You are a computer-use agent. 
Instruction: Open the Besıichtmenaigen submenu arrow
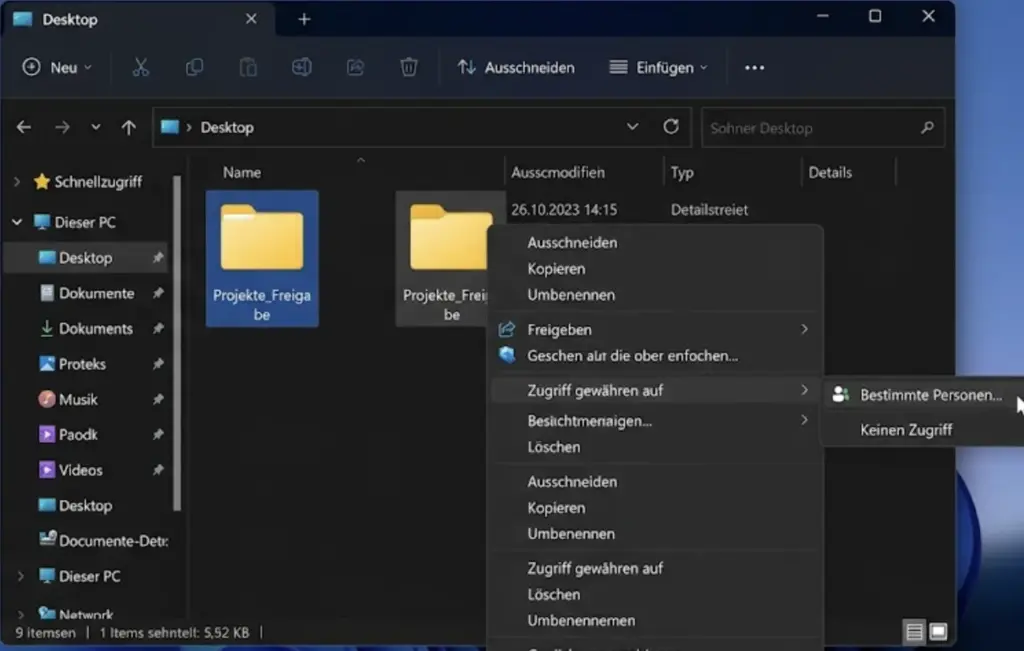pyautogui.click(x=805, y=420)
